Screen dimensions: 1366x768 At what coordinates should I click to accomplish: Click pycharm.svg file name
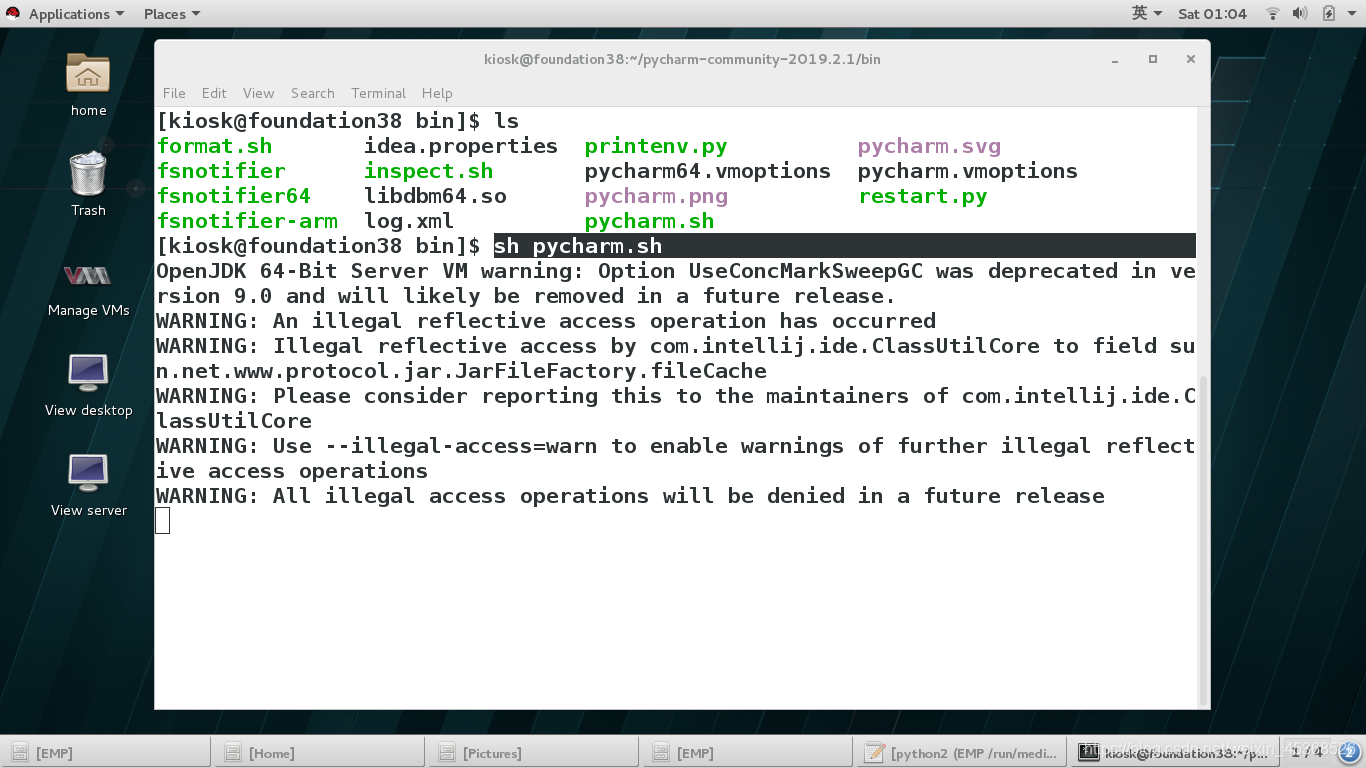pos(929,146)
